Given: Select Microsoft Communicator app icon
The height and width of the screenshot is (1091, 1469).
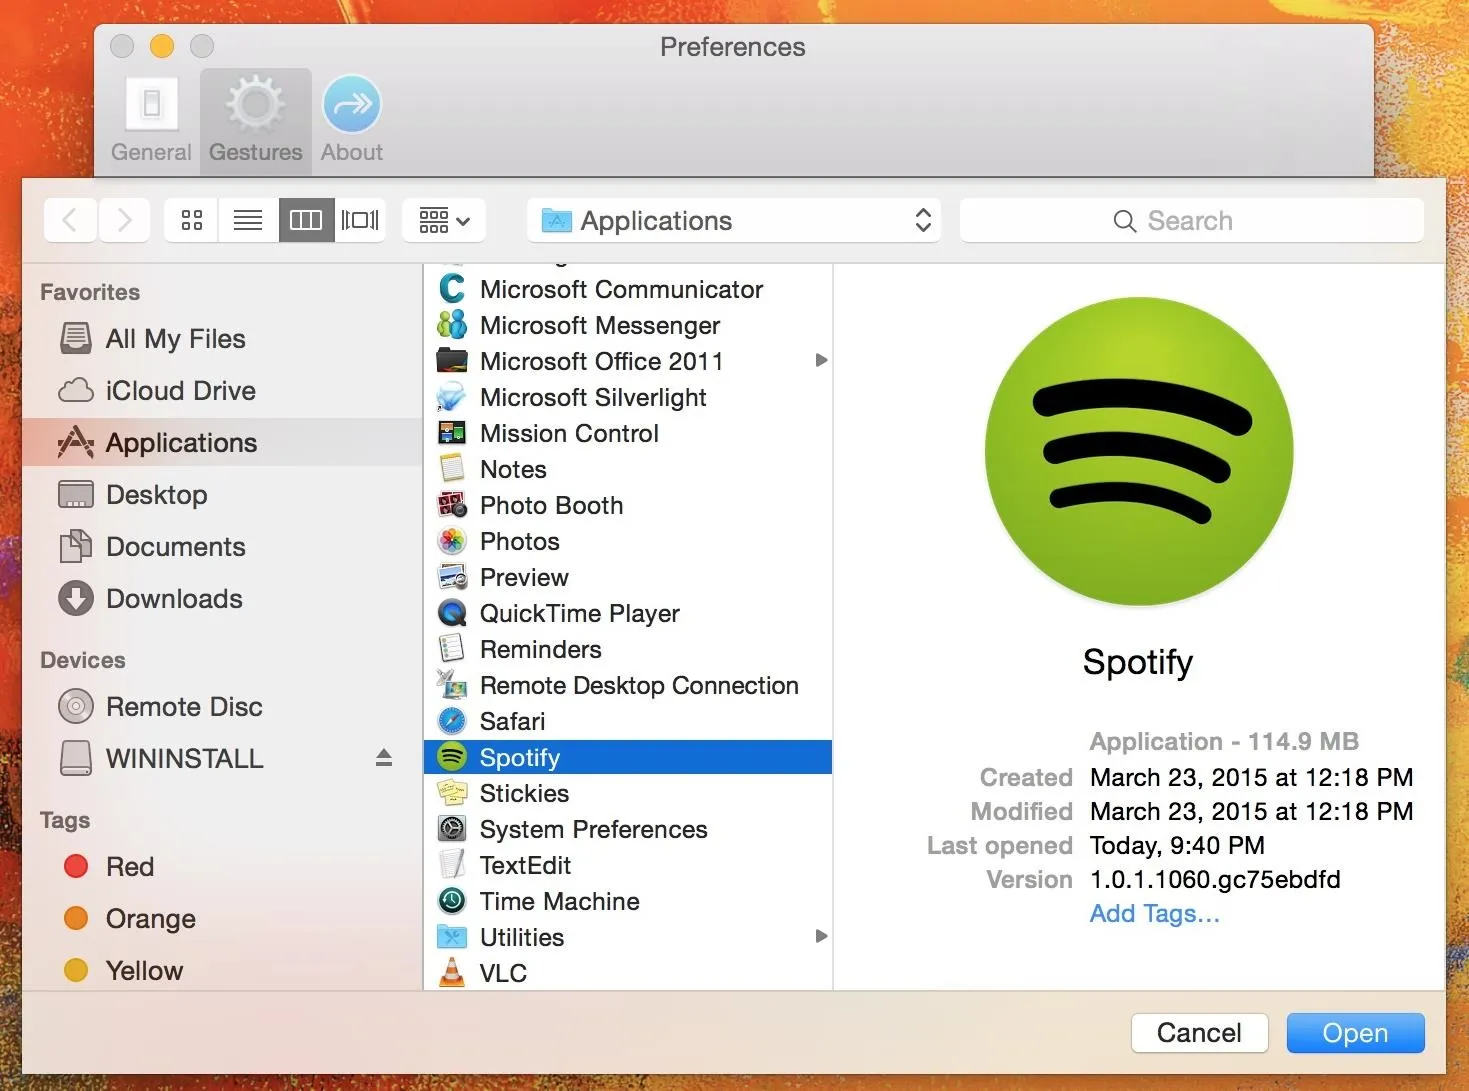Looking at the screenshot, I should pyautogui.click(x=452, y=289).
